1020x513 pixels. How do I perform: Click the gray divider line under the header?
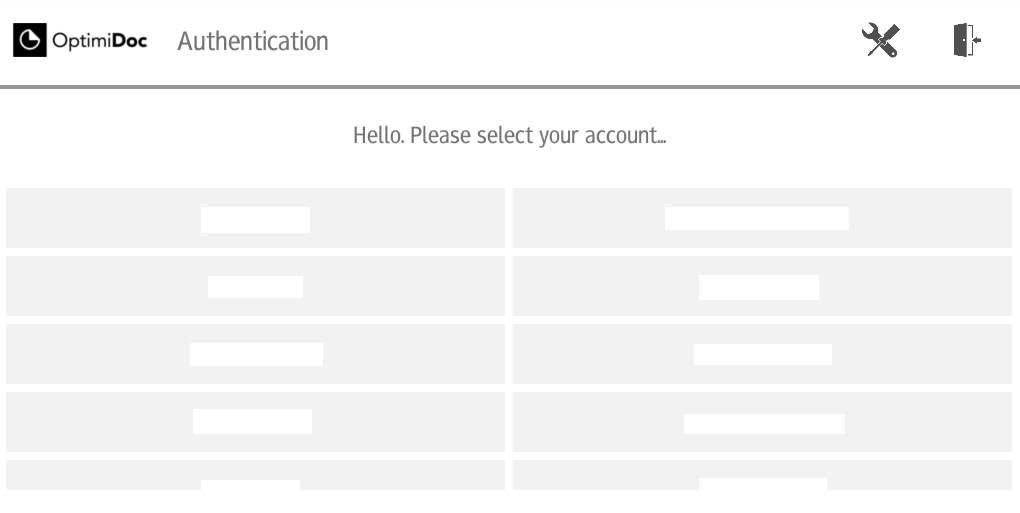510,86
